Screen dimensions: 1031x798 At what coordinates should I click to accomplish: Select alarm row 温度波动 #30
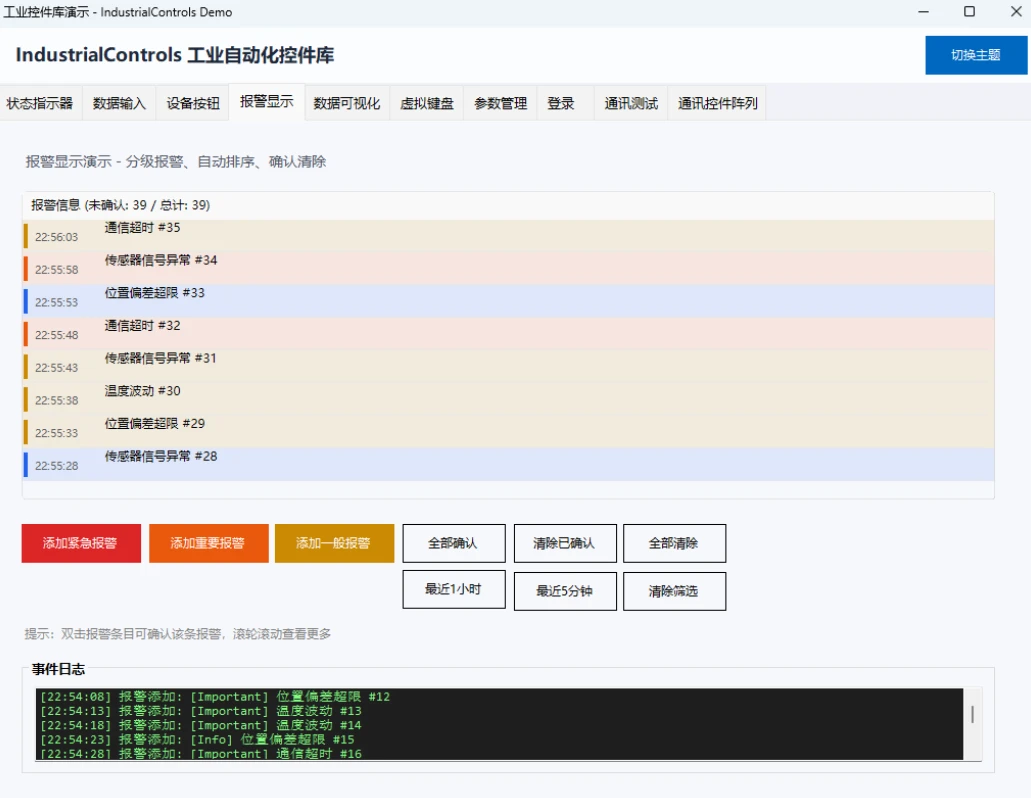coord(508,399)
